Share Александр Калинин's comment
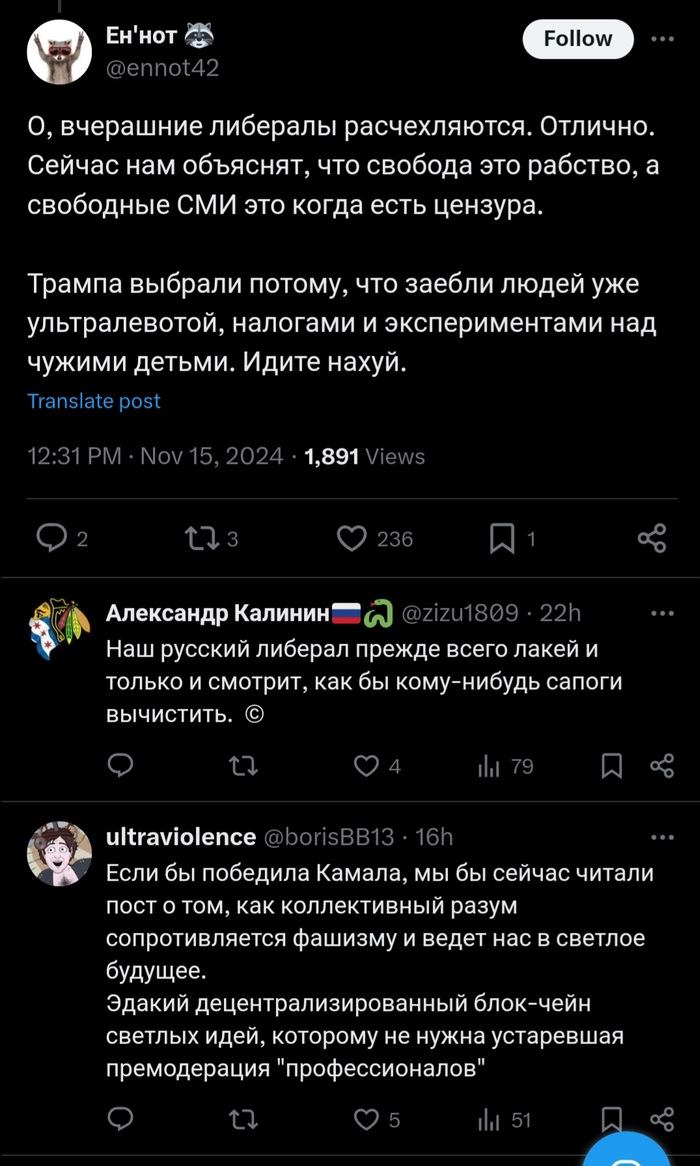Viewport: 700px width, 1166px height. pos(661,766)
